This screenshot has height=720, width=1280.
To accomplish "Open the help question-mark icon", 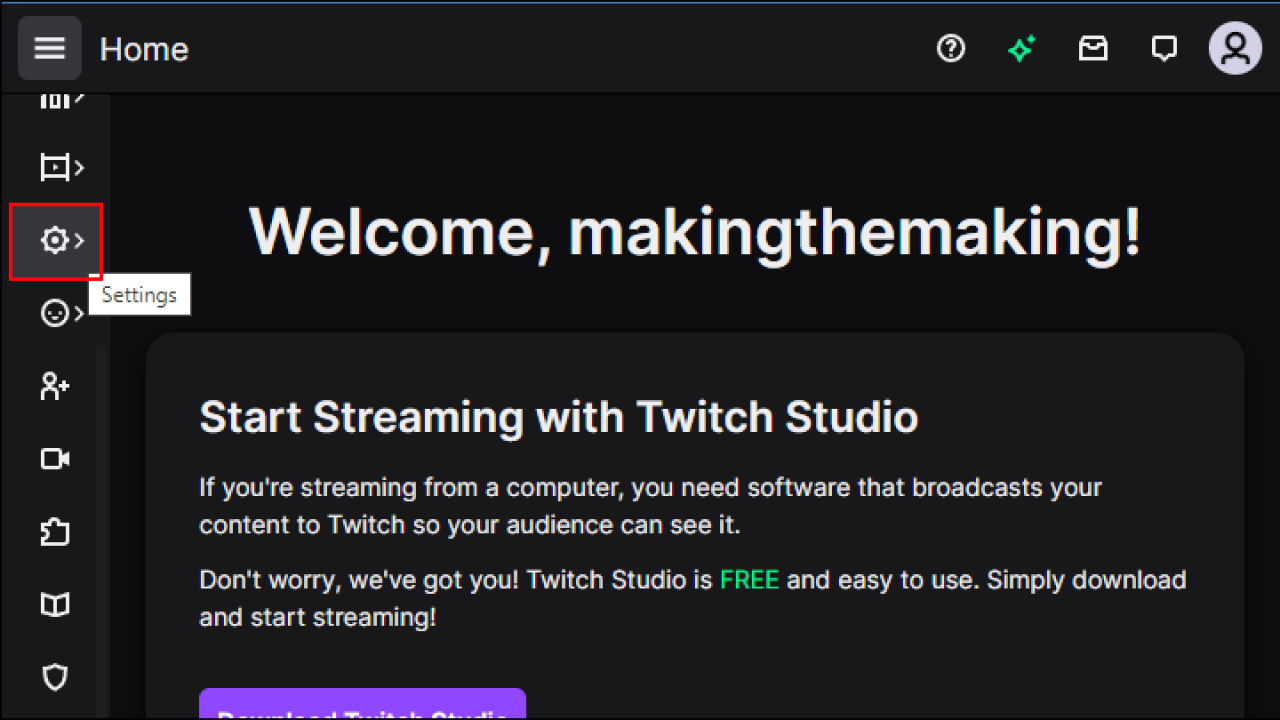I will (951, 48).
